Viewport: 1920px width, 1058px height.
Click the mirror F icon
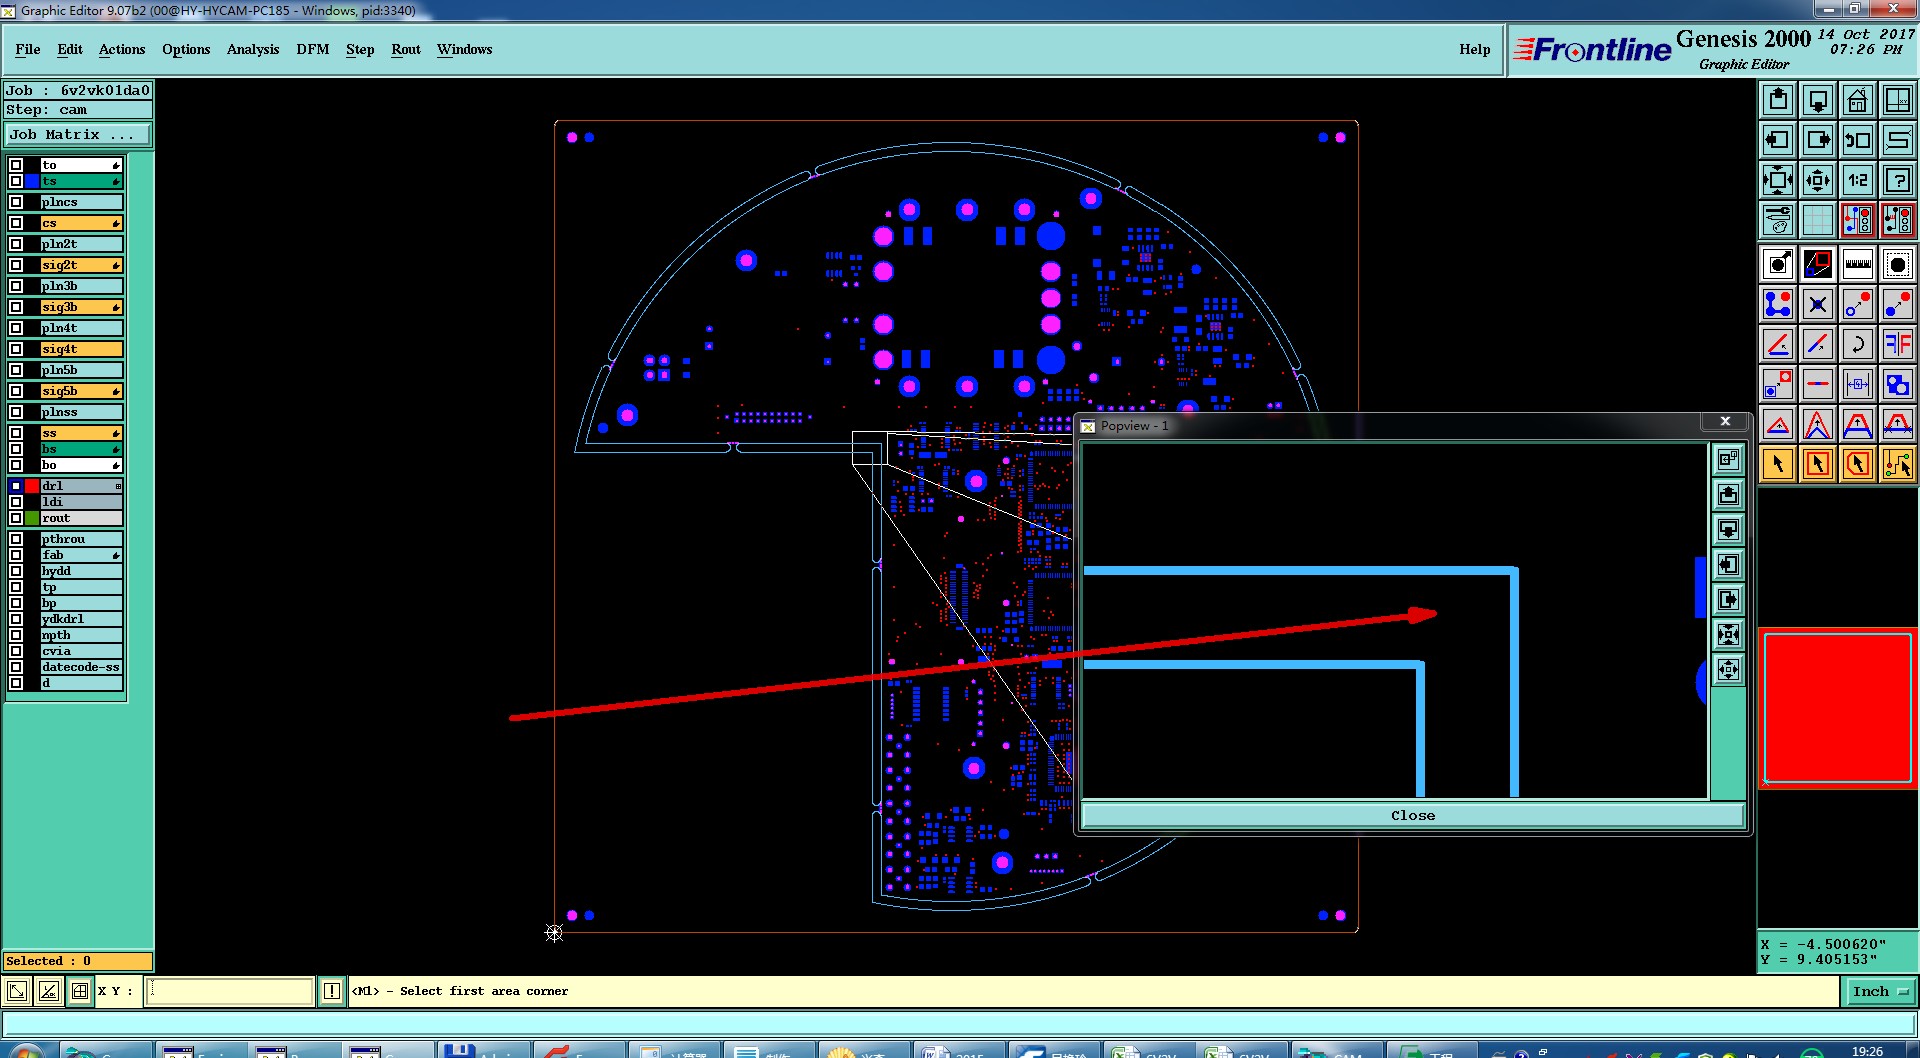(1898, 344)
